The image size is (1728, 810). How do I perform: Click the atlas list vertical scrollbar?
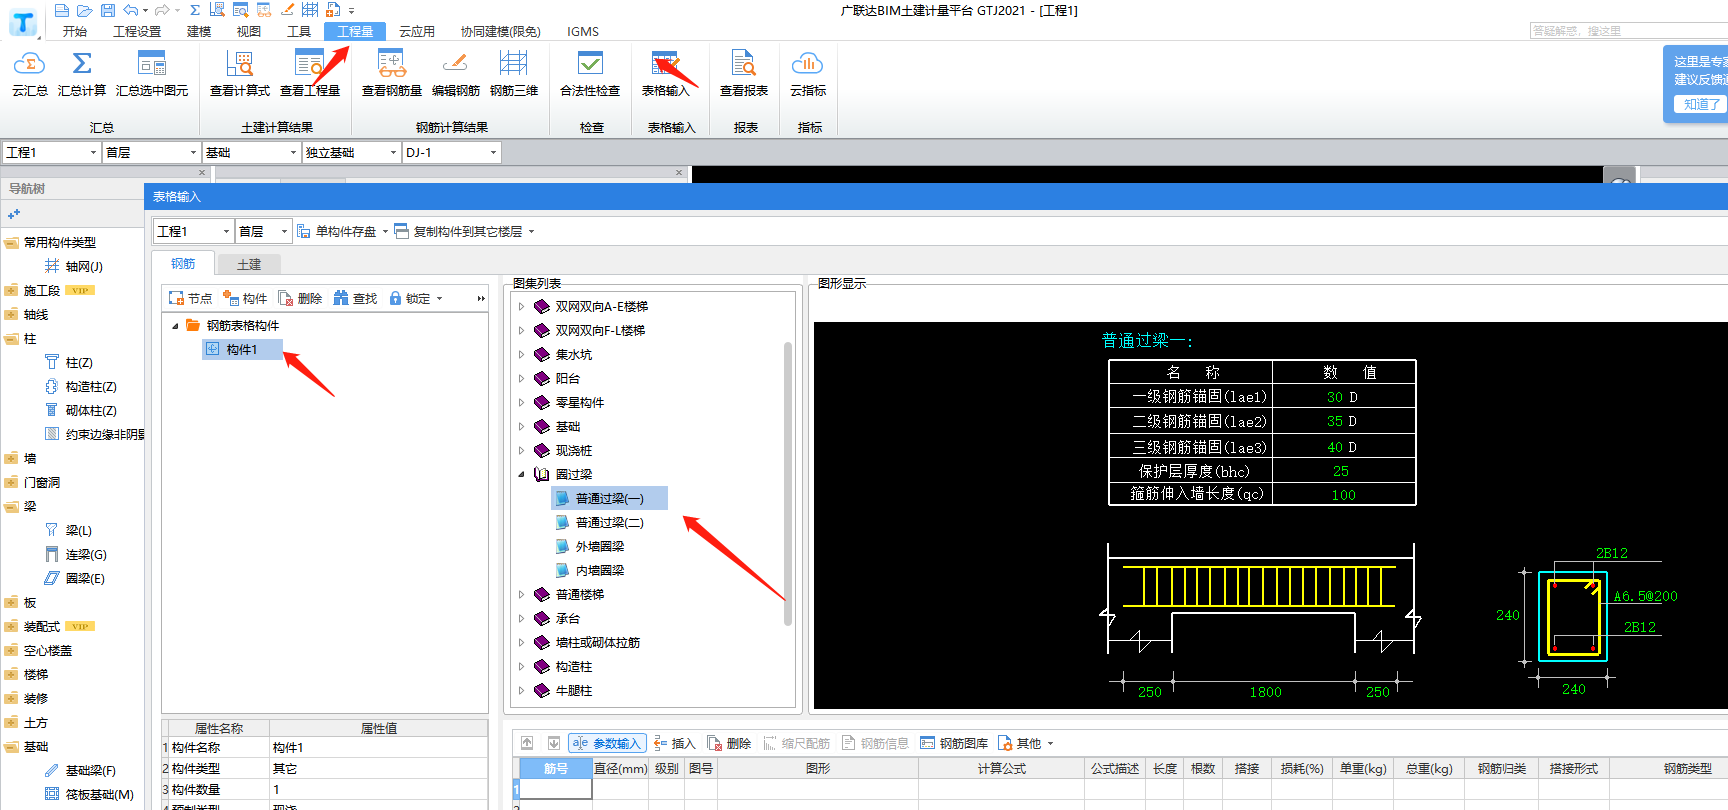788,484
